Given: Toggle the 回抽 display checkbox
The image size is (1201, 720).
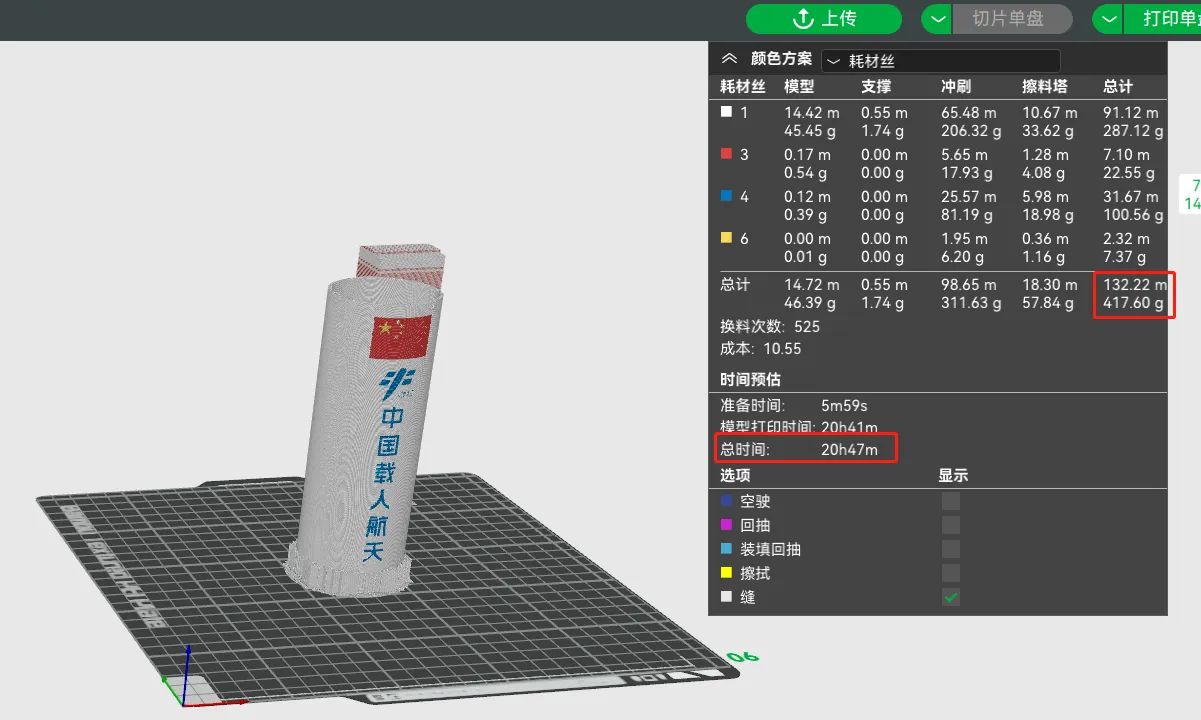Looking at the screenshot, I should [x=951, y=525].
